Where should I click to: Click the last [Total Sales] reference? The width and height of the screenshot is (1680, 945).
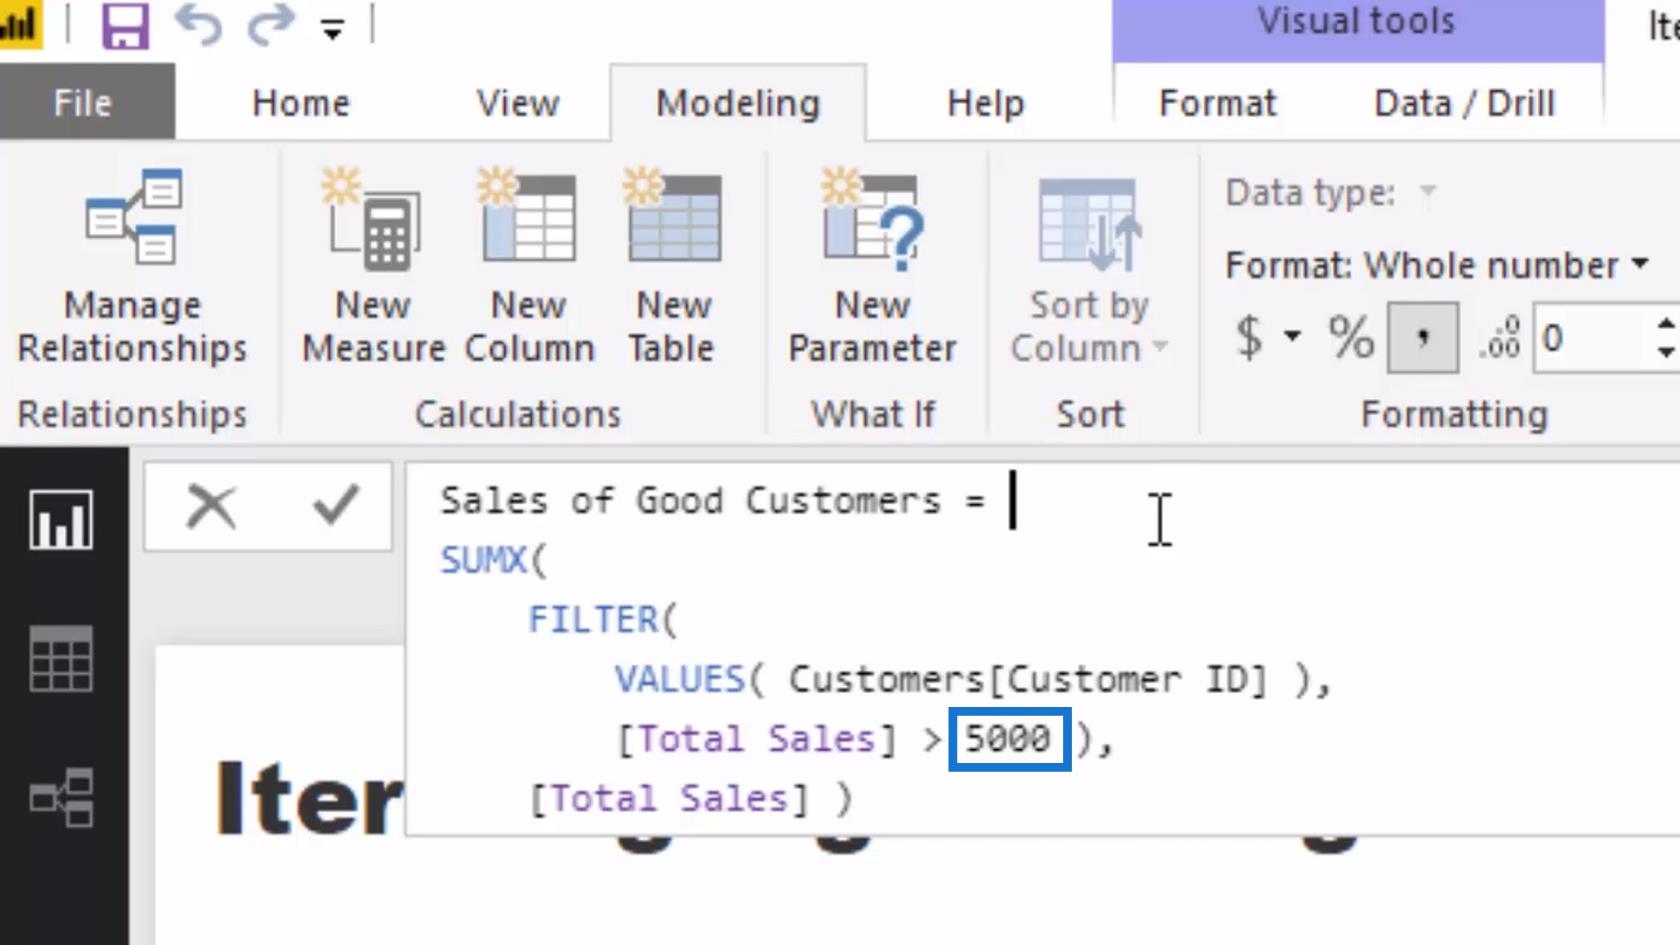pos(668,799)
